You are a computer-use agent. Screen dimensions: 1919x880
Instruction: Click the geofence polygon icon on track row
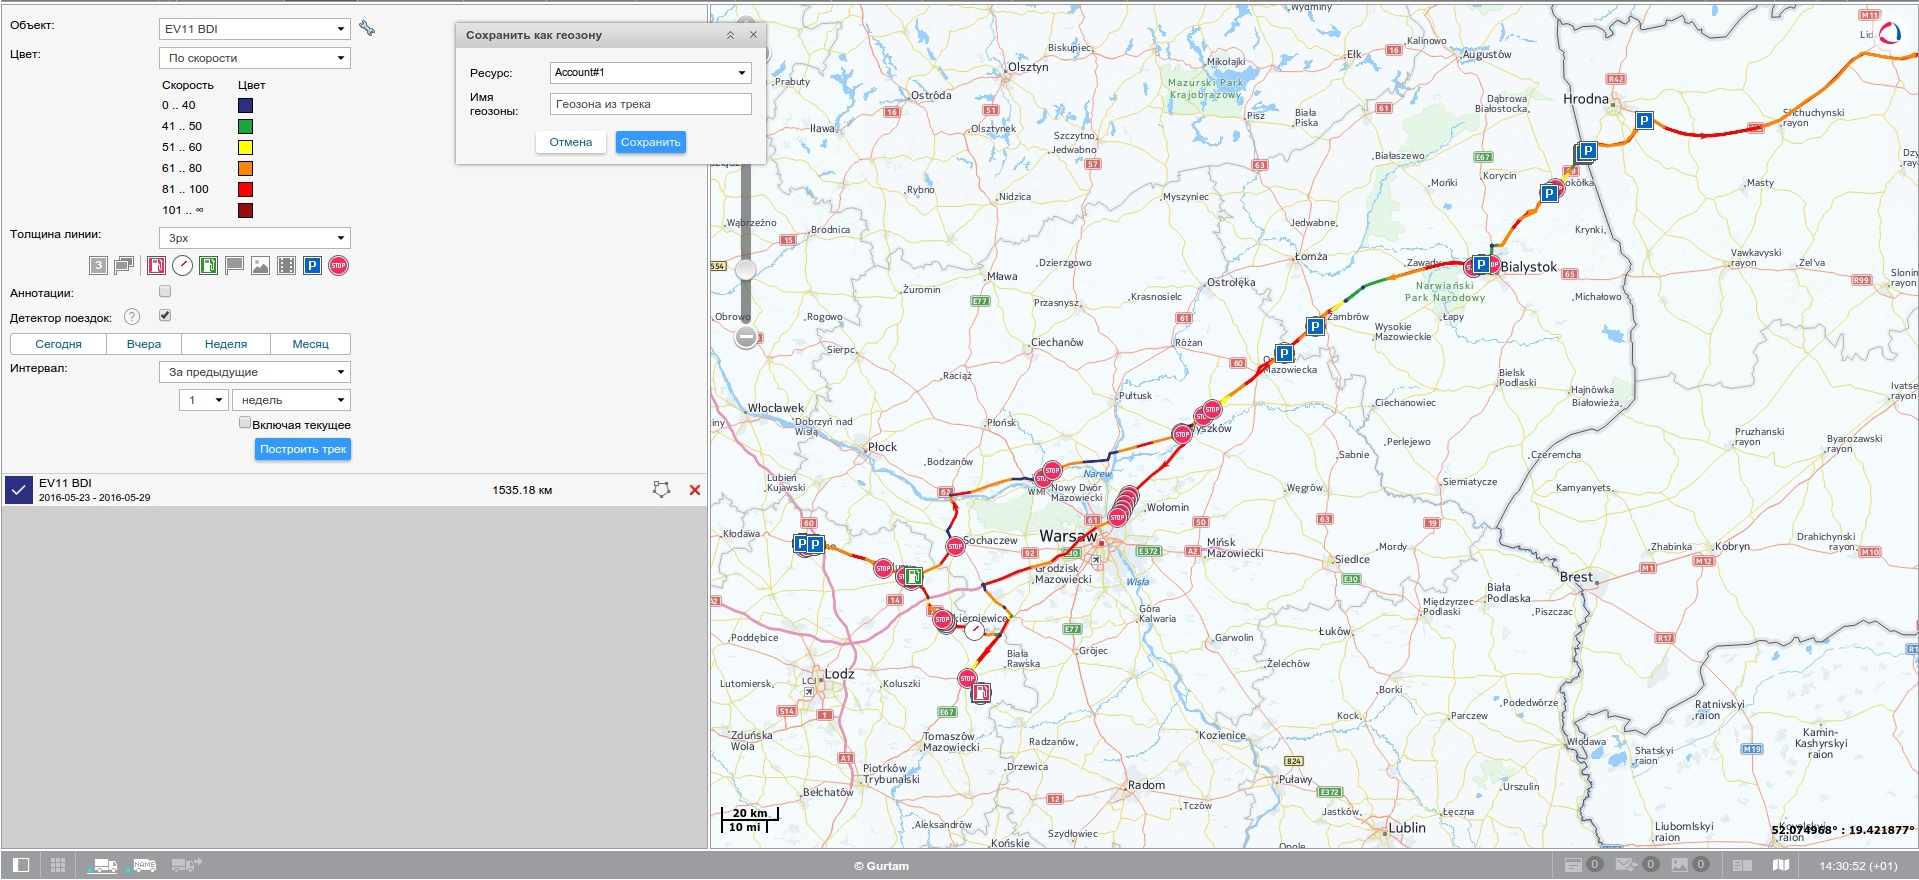(x=661, y=490)
